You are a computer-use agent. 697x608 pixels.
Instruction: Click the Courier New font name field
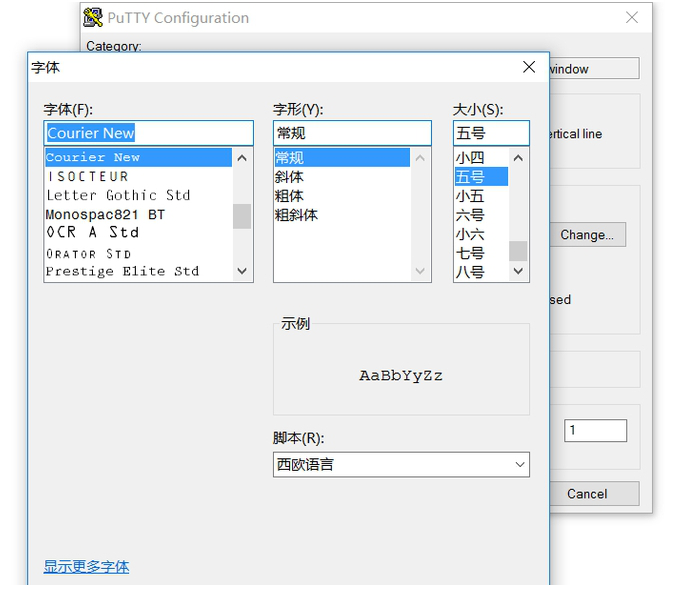click(148, 133)
